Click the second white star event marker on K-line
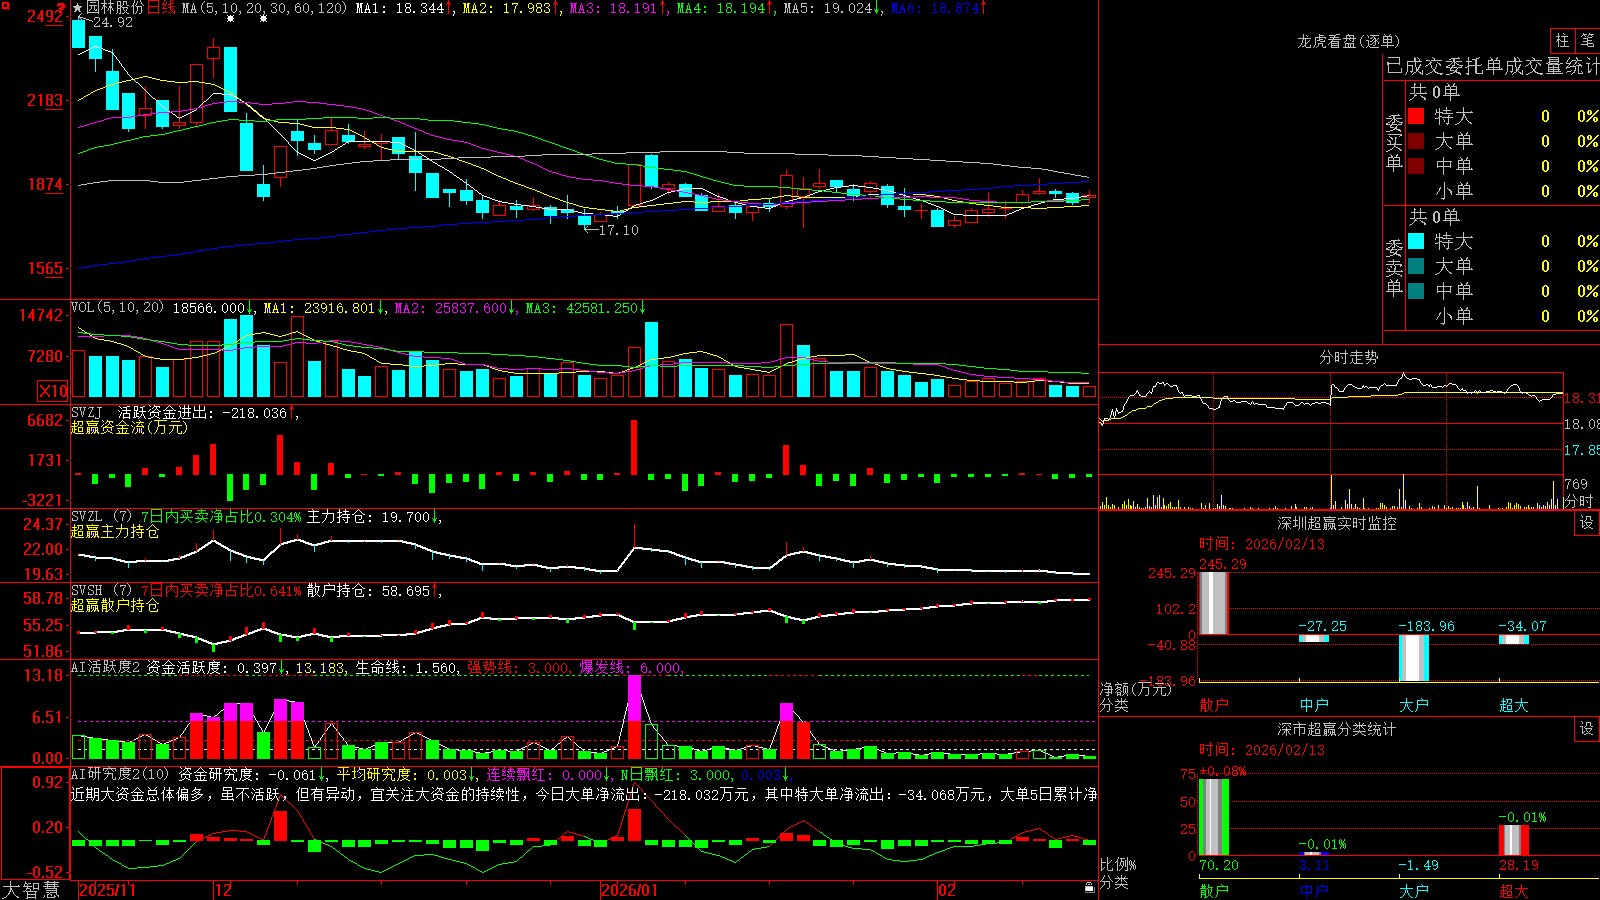 coord(263,19)
